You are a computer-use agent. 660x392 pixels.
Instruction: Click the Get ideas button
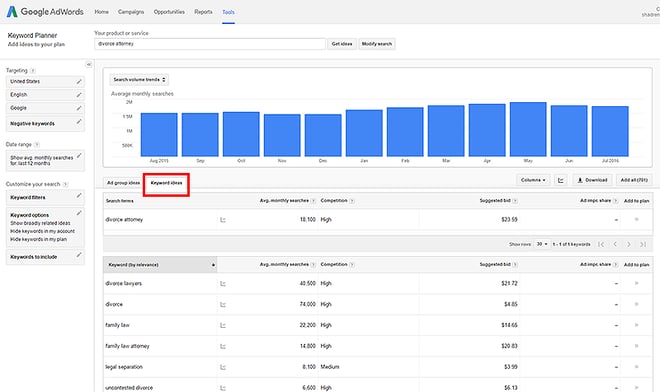coord(342,44)
